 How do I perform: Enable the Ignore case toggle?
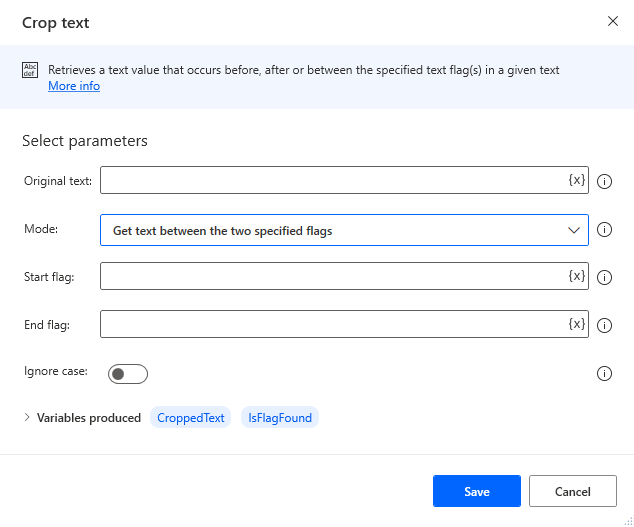click(128, 374)
